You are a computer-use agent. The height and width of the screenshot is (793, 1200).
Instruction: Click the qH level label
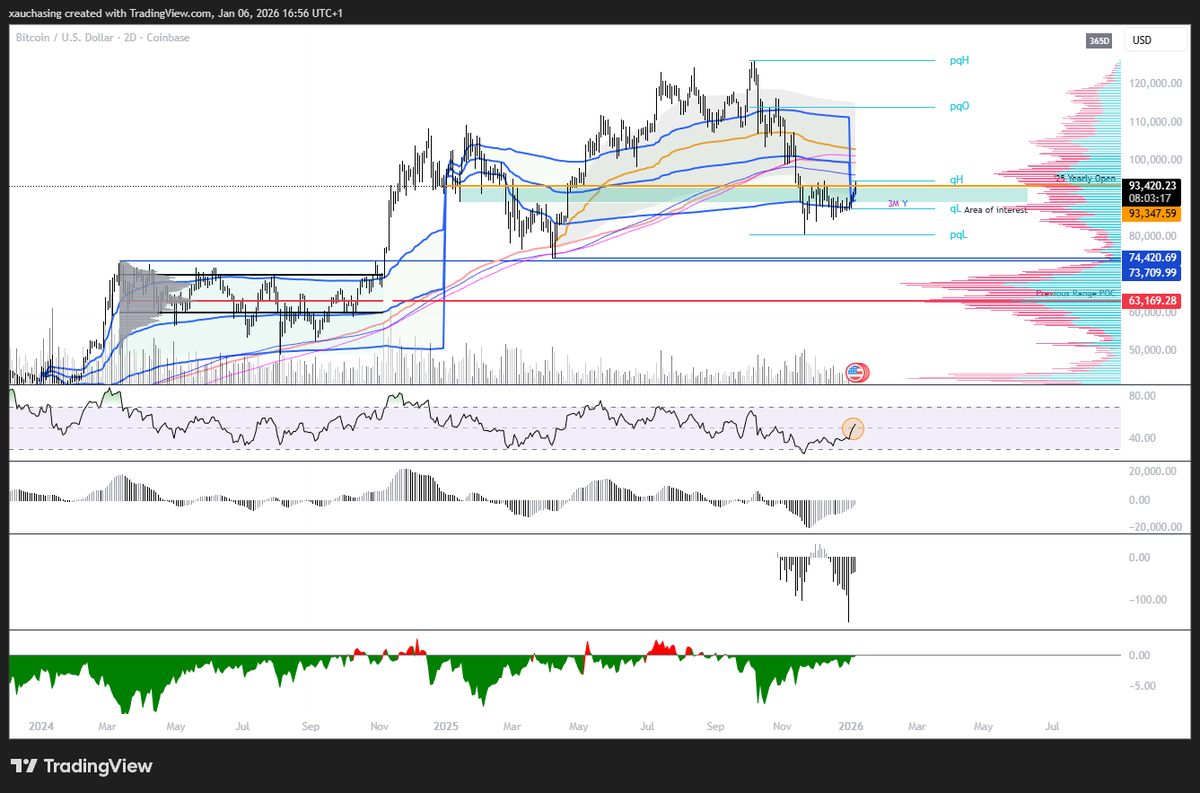(x=956, y=180)
